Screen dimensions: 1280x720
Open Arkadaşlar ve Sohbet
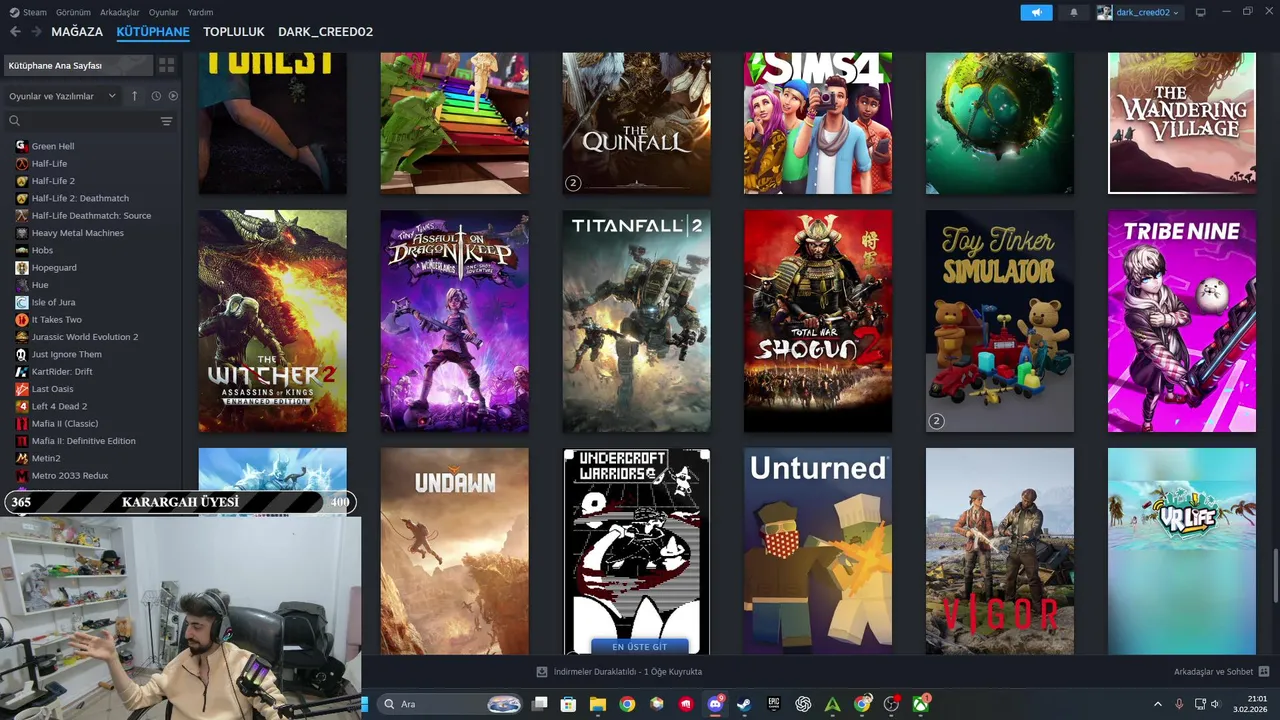1221,672
